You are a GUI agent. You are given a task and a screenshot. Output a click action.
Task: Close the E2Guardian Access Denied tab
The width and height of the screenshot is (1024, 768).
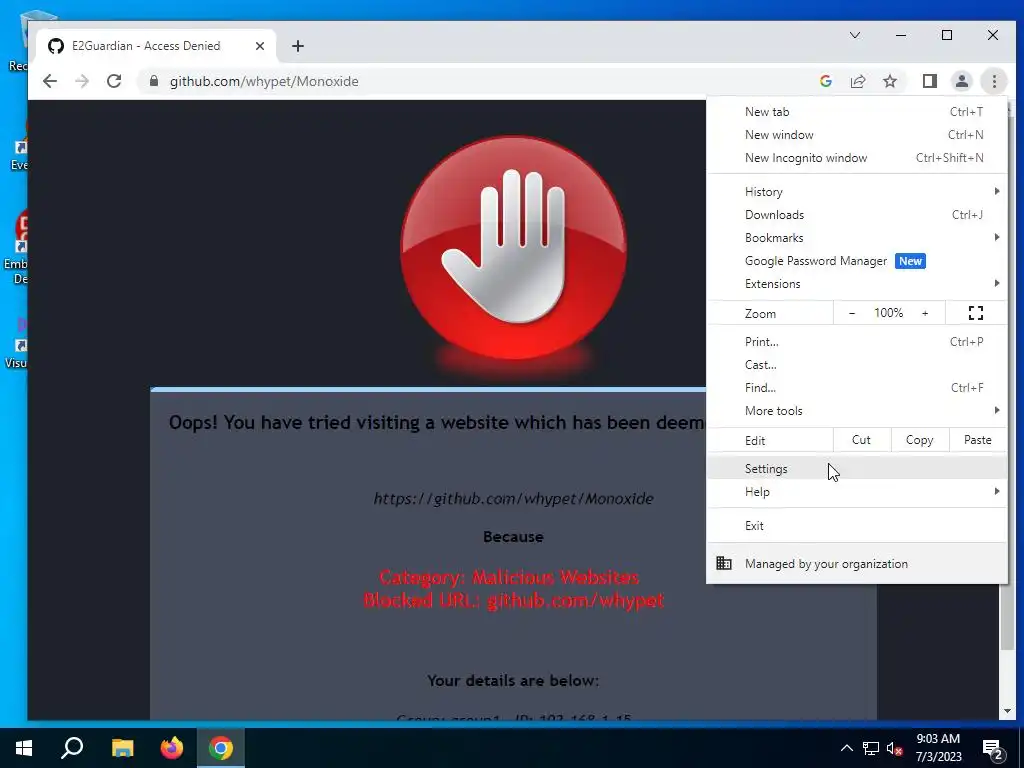260,46
